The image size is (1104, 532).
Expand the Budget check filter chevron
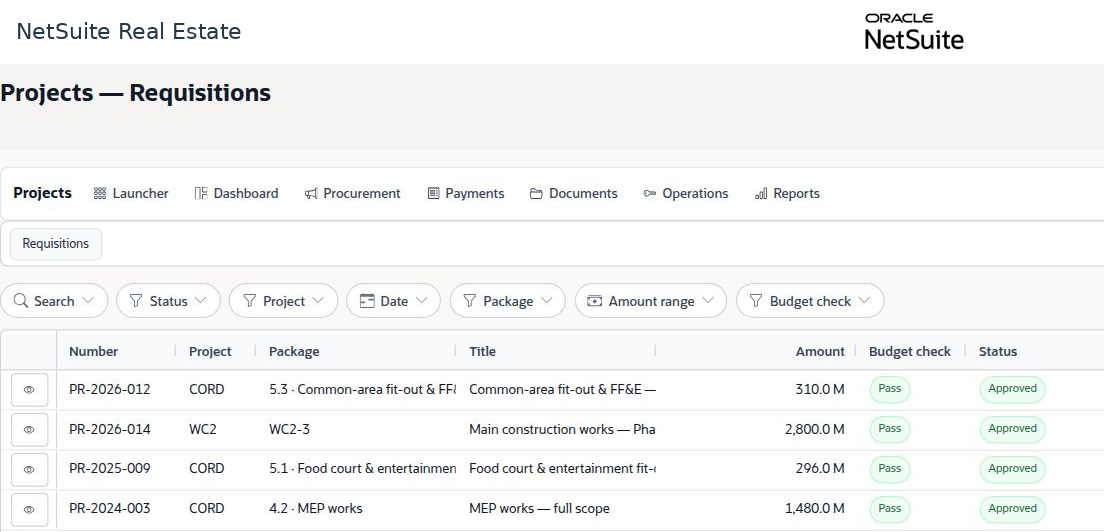click(x=864, y=300)
